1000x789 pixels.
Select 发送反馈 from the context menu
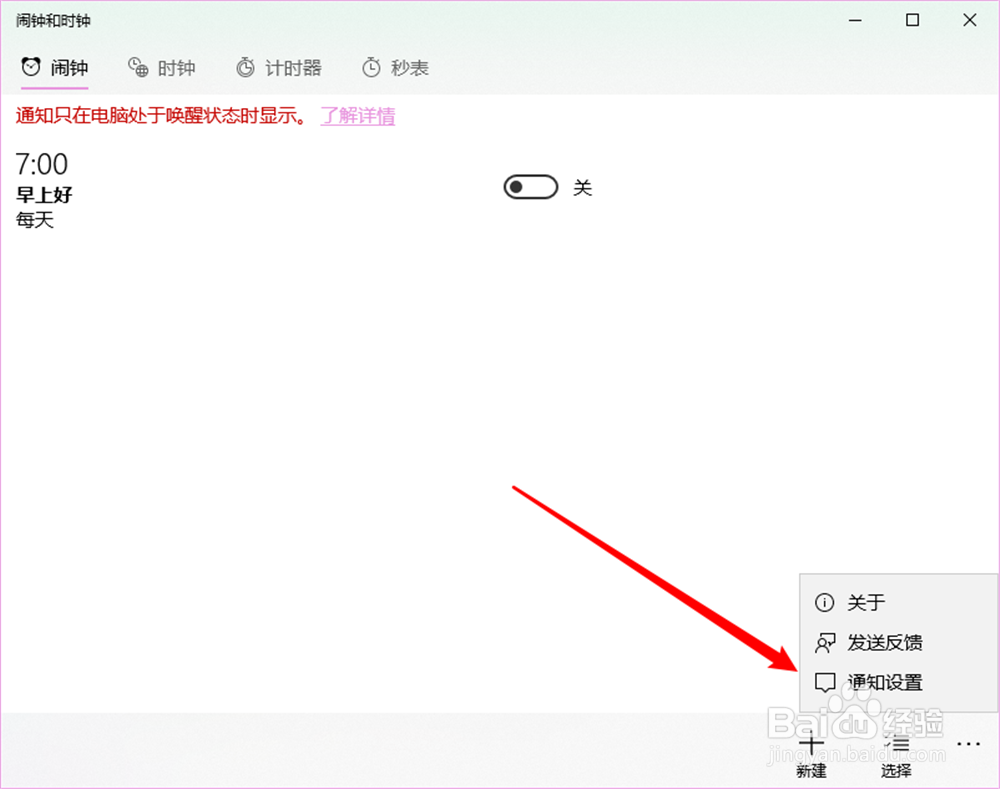point(885,642)
